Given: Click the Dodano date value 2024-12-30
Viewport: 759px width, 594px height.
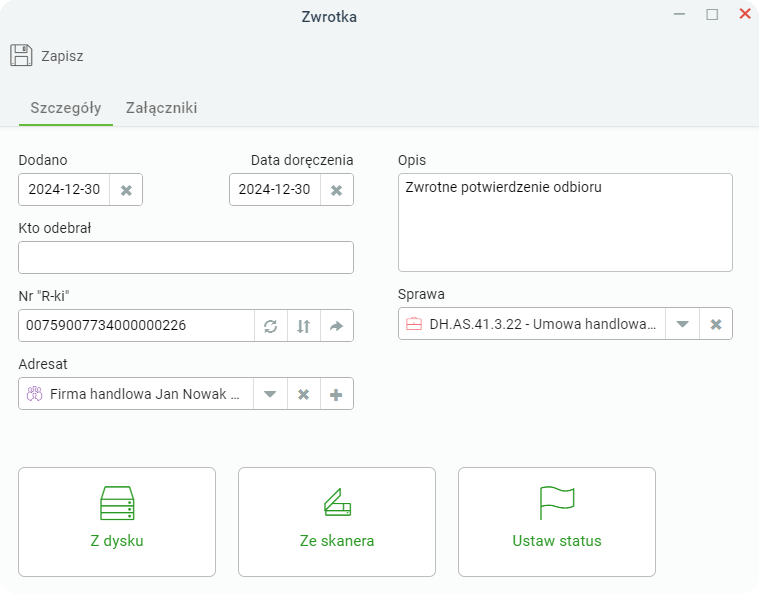Looking at the screenshot, I should pos(64,189).
